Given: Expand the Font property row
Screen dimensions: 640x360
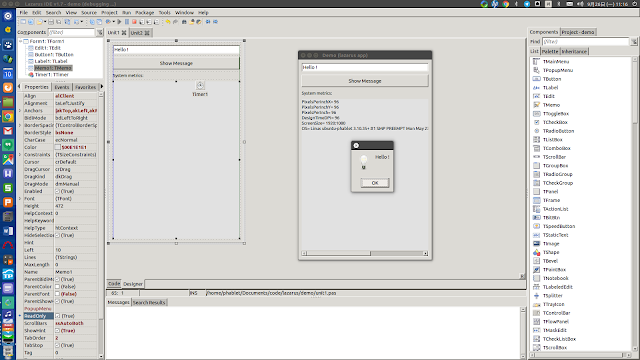Looking at the screenshot, I should 20,199.
